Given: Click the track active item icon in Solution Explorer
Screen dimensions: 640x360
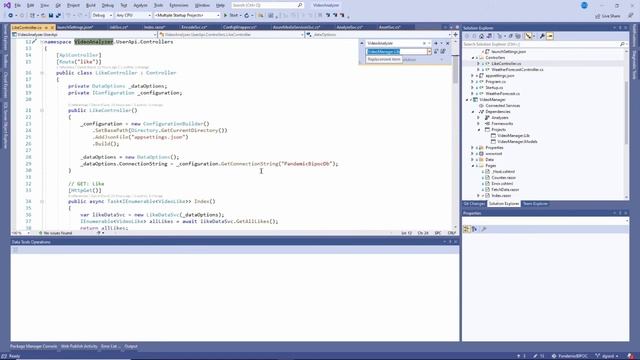Looking at the screenshot, I should coord(528,36).
